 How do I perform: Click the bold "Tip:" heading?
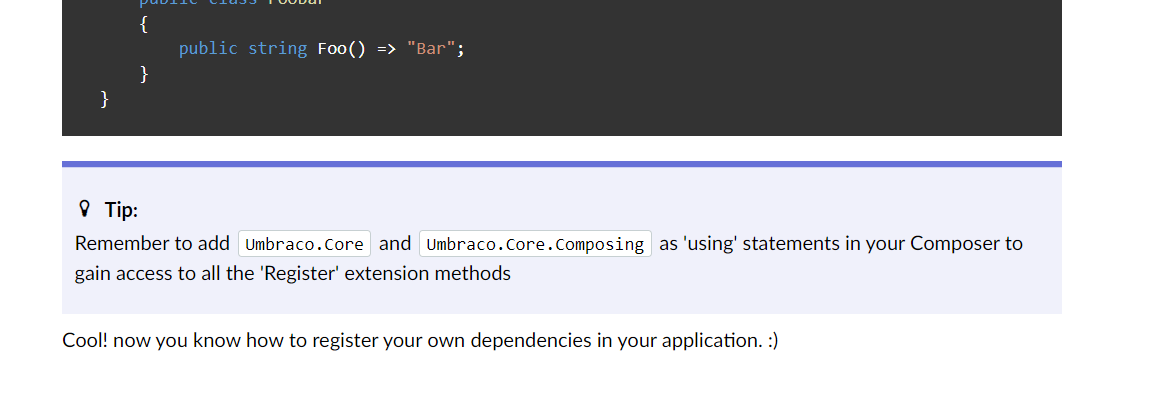tap(121, 210)
